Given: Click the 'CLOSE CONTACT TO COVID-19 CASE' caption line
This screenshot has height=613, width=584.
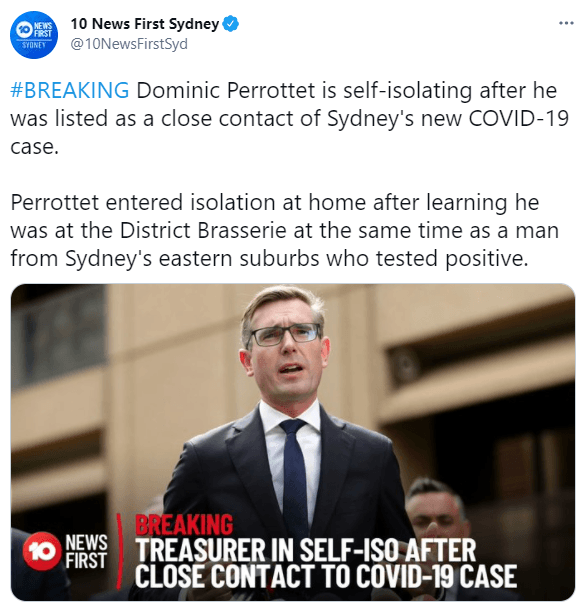Looking at the screenshot, I should pyautogui.click(x=326, y=576).
